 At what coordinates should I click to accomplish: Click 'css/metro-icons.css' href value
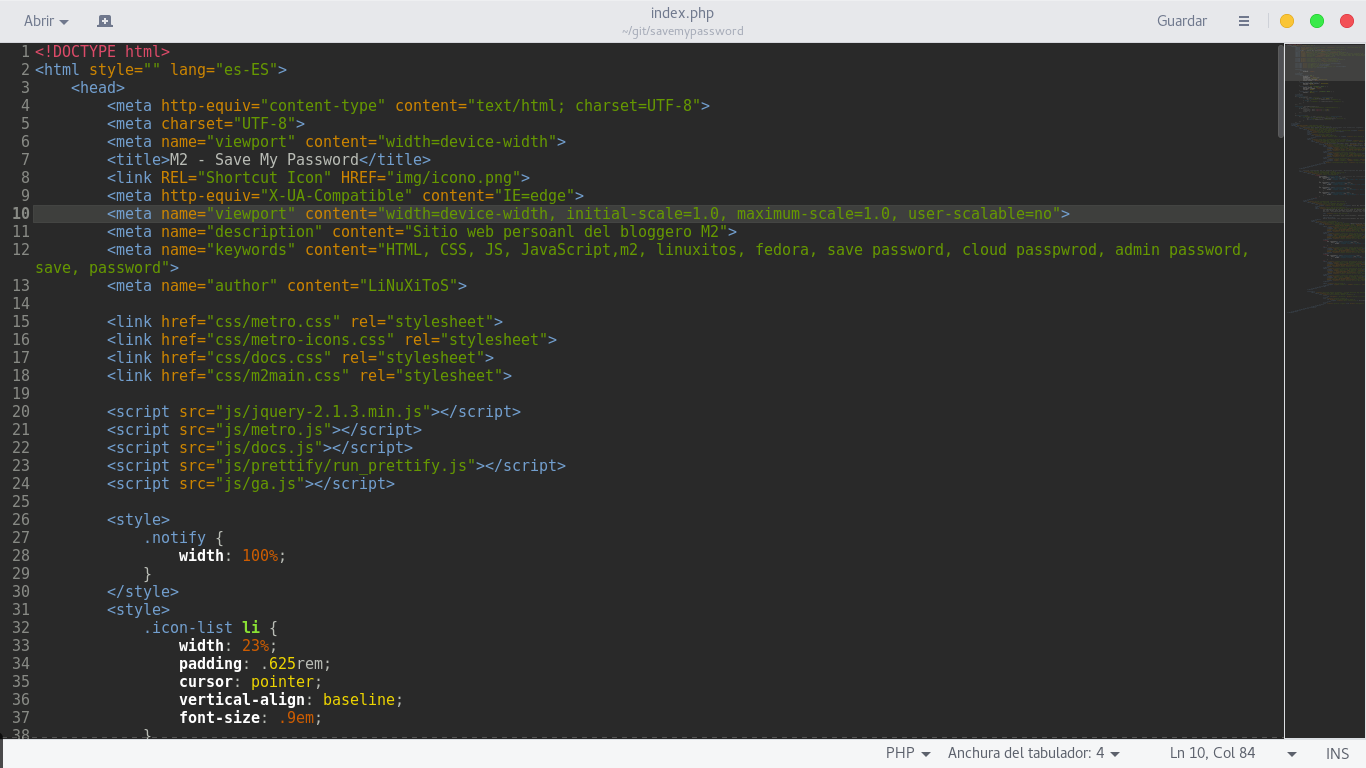[x=300, y=340]
